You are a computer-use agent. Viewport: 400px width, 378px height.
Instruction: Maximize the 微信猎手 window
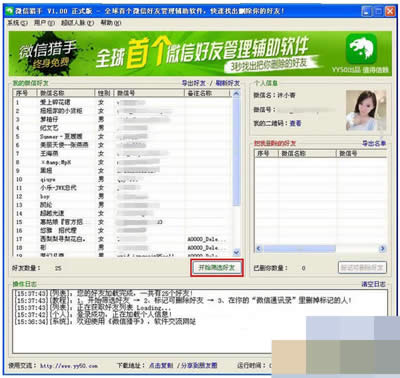[x=378, y=11]
